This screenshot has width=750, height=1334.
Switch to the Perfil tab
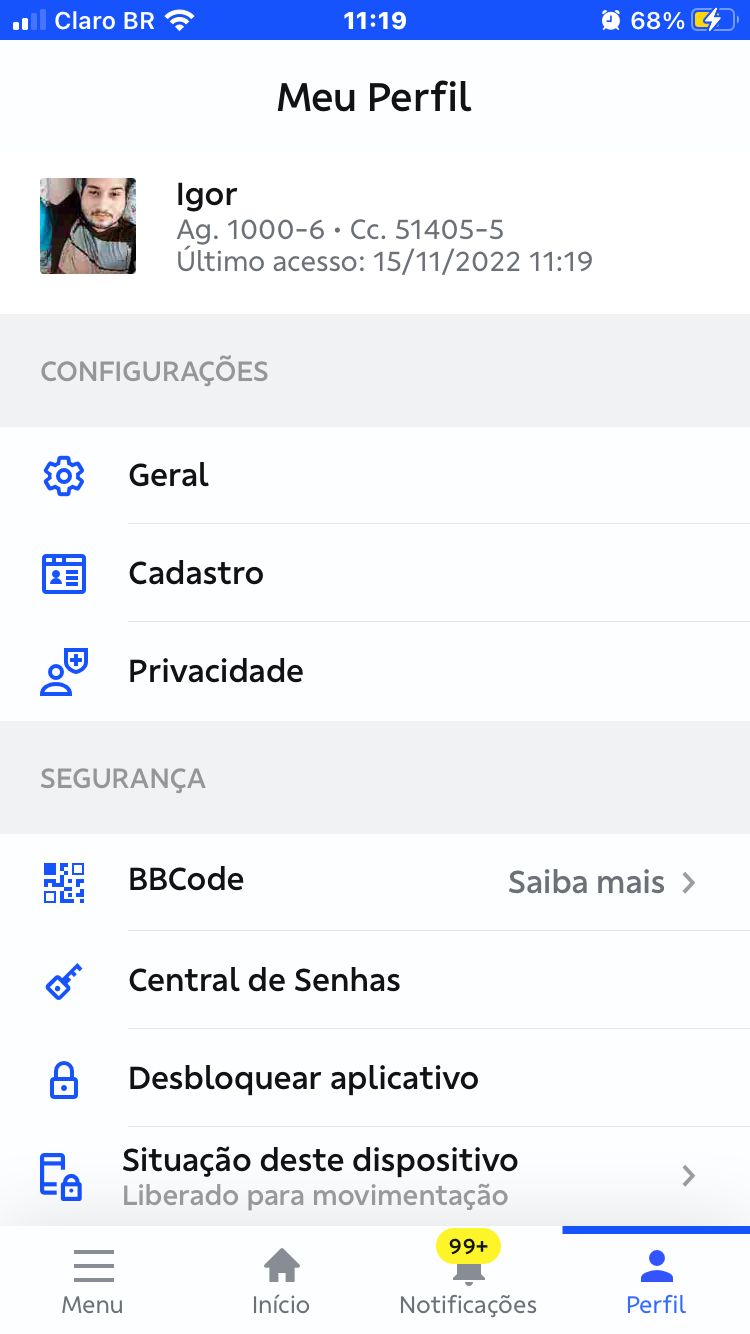pos(656,1280)
